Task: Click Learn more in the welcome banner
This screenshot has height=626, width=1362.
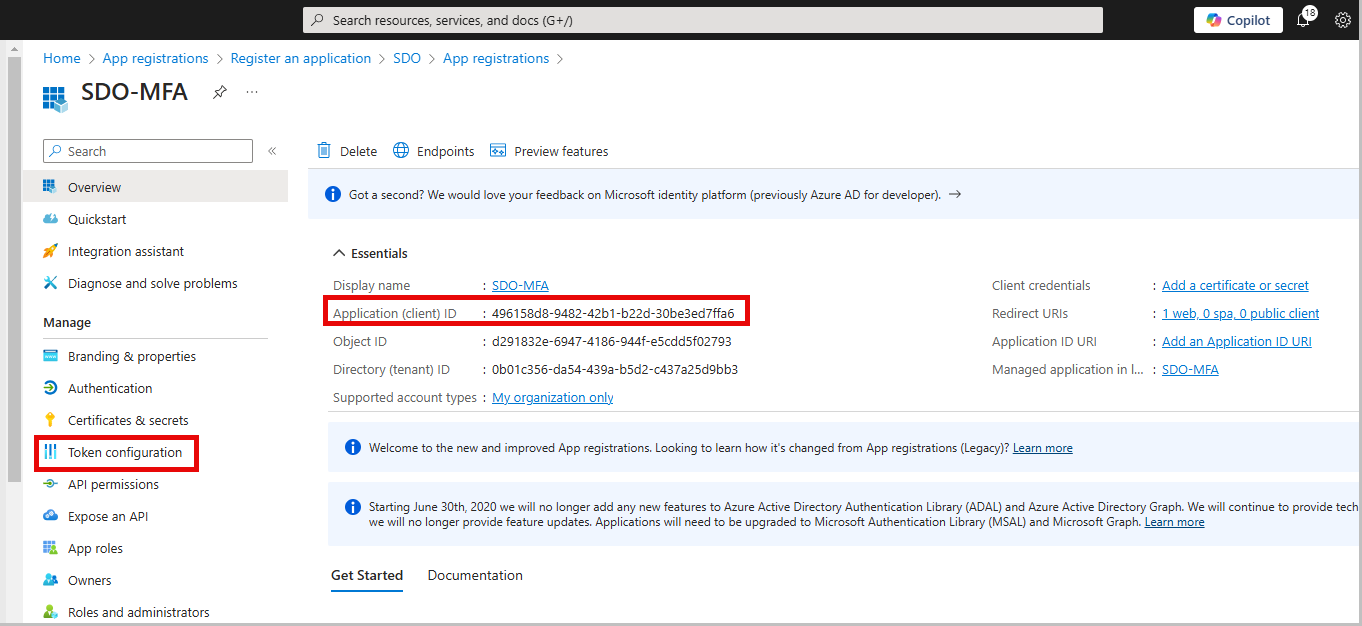Action: (1043, 448)
